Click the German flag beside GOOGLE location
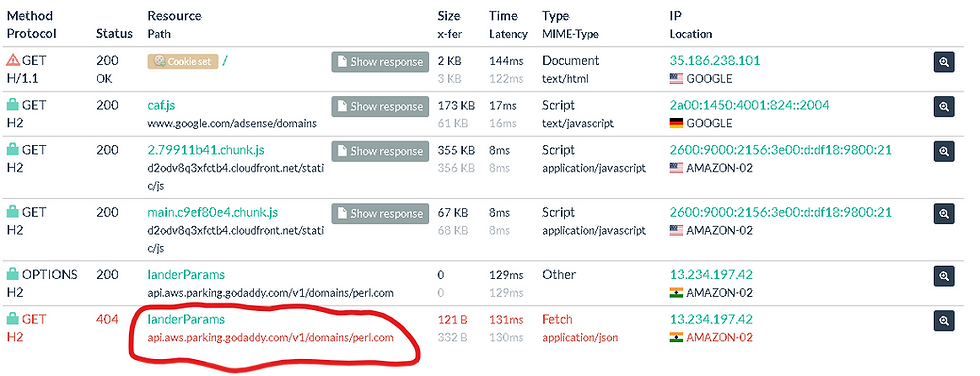 (676, 124)
